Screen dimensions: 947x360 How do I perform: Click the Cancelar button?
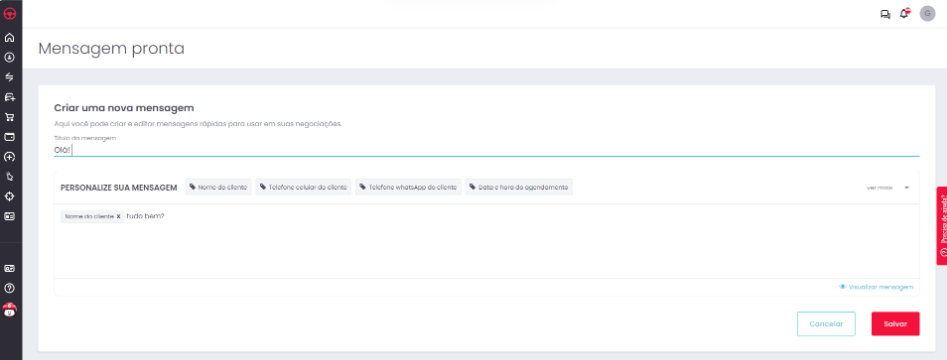[x=826, y=324]
